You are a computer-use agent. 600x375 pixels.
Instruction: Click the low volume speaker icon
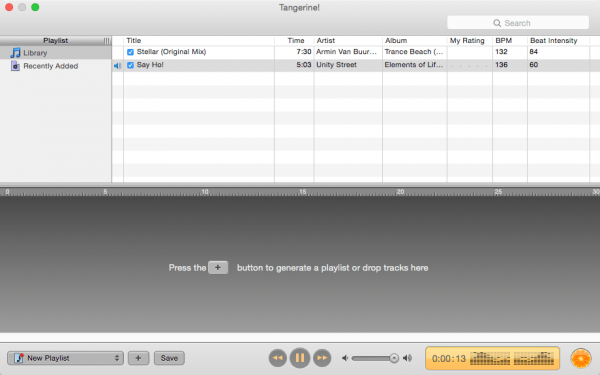tap(345, 358)
